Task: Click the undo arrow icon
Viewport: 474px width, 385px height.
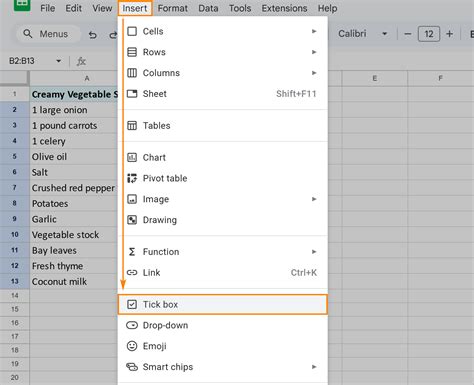Action: [93, 34]
